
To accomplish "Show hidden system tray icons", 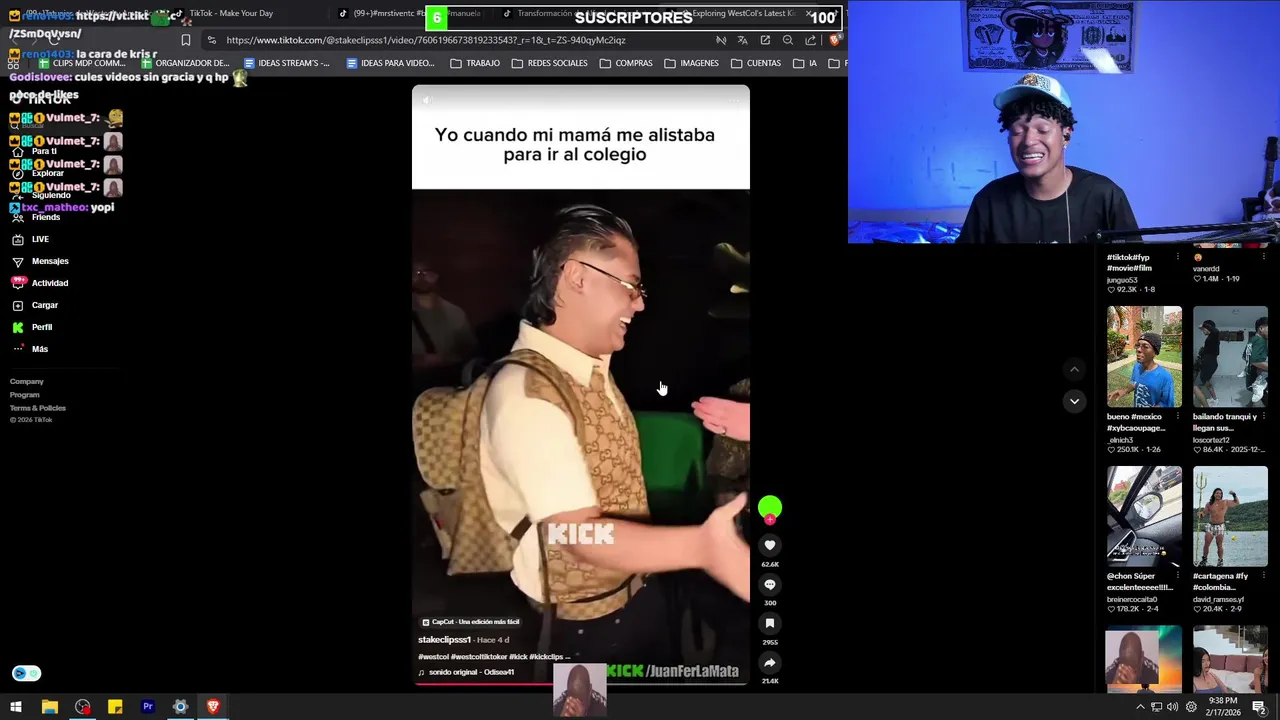I will [1140, 707].
